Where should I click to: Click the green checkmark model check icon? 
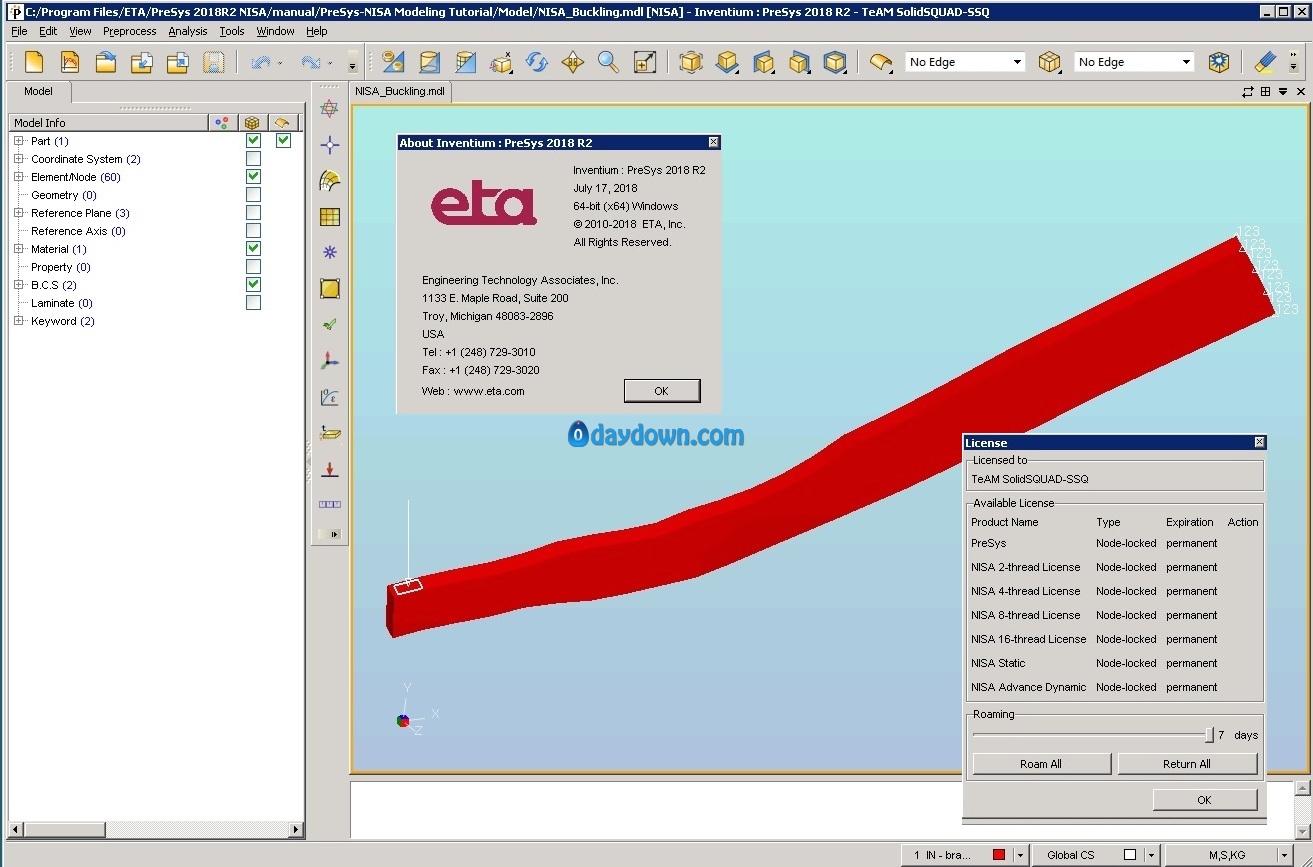click(x=330, y=325)
